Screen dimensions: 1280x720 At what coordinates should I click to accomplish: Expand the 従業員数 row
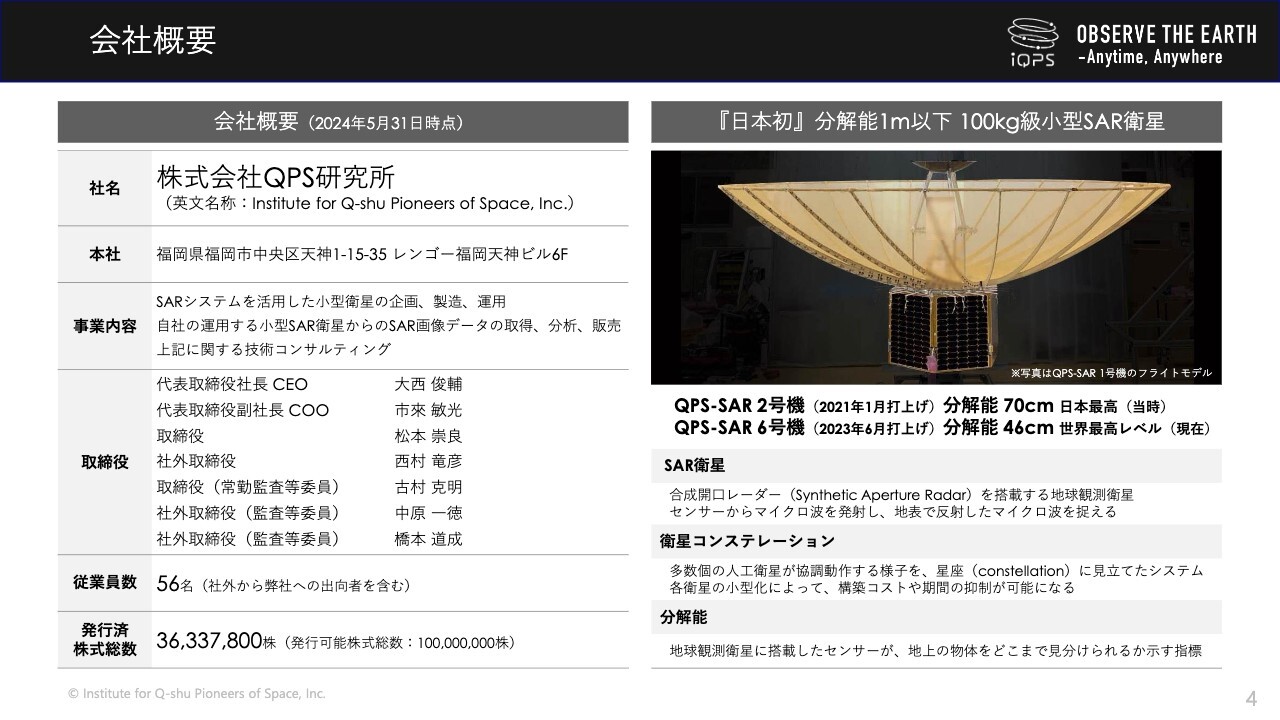click(103, 583)
